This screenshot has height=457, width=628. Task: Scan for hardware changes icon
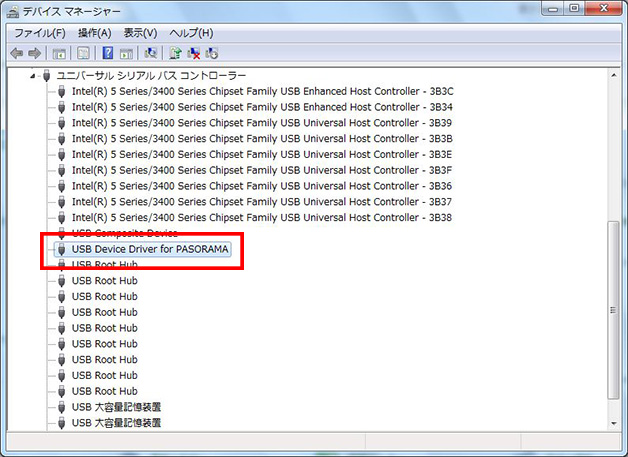[x=150, y=53]
